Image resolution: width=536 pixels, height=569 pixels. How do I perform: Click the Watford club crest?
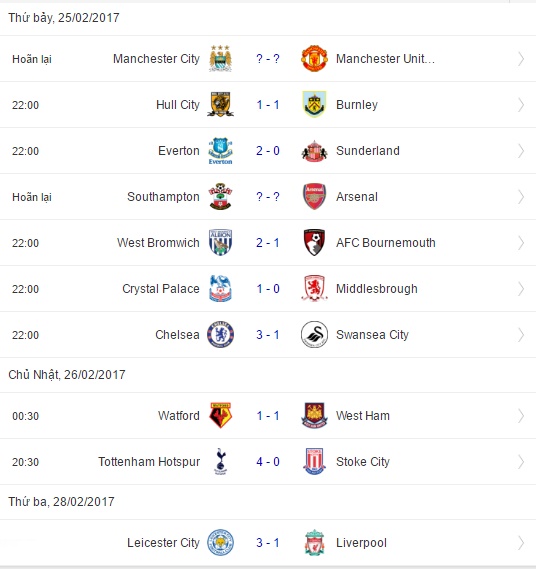pos(220,416)
